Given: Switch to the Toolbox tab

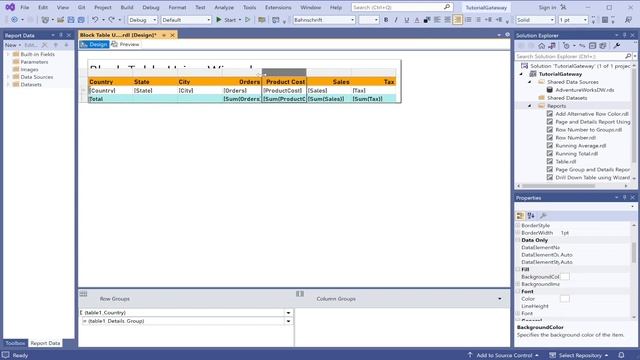Looking at the screenshot, I should click(15, 343).
